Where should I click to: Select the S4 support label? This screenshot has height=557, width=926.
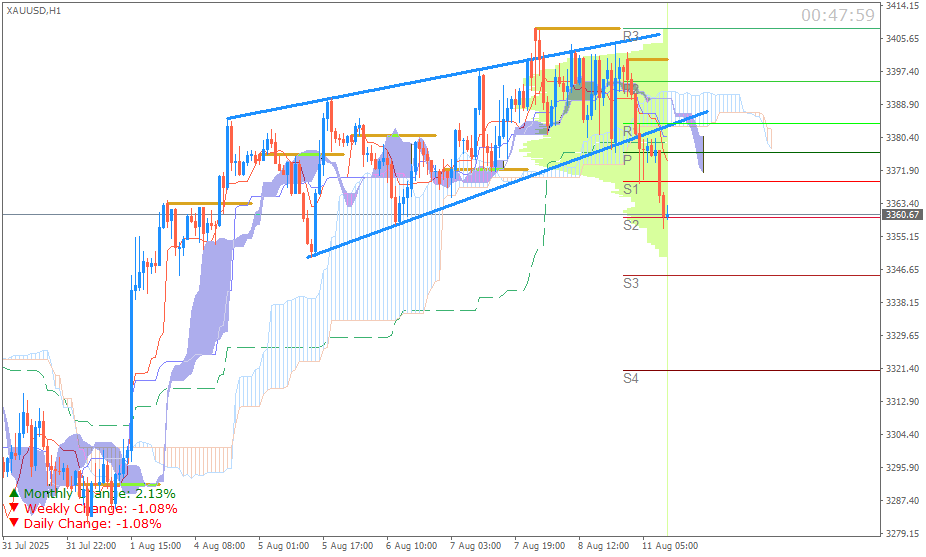(x=631, y=378)
